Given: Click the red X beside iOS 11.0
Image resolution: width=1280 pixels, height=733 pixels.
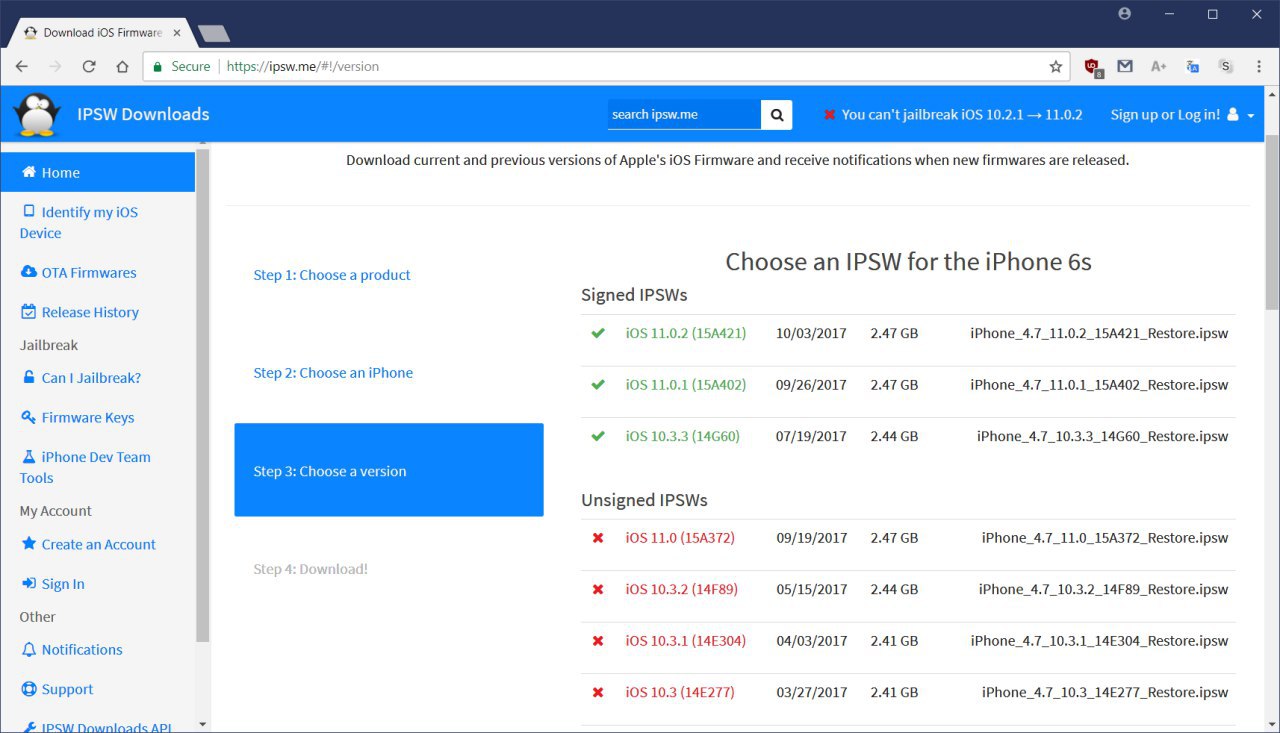Looking at the screenshot, I should coord(598,538).
